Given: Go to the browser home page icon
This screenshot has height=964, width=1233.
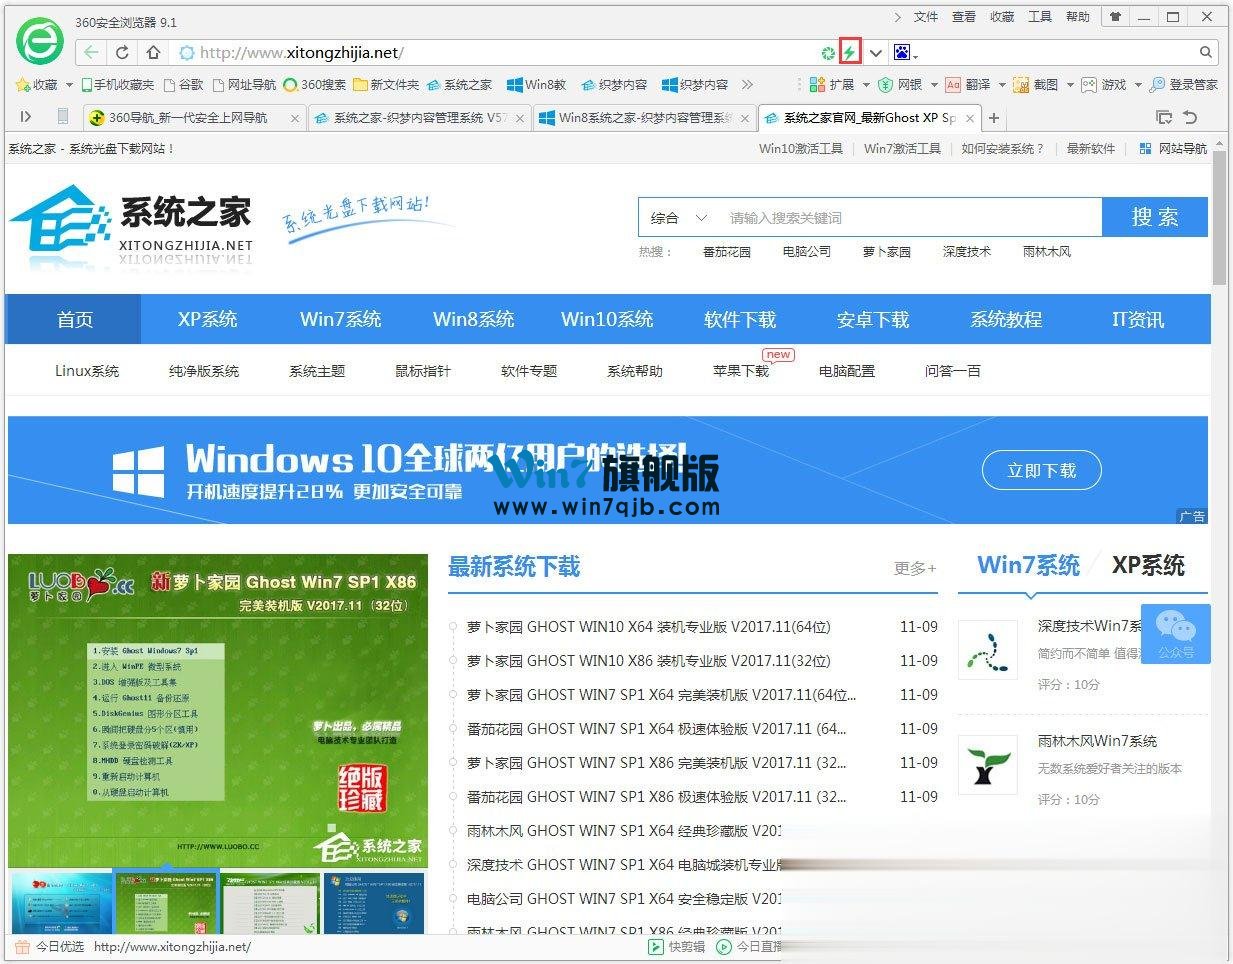Looking at the screenshot, I should 153,52.
